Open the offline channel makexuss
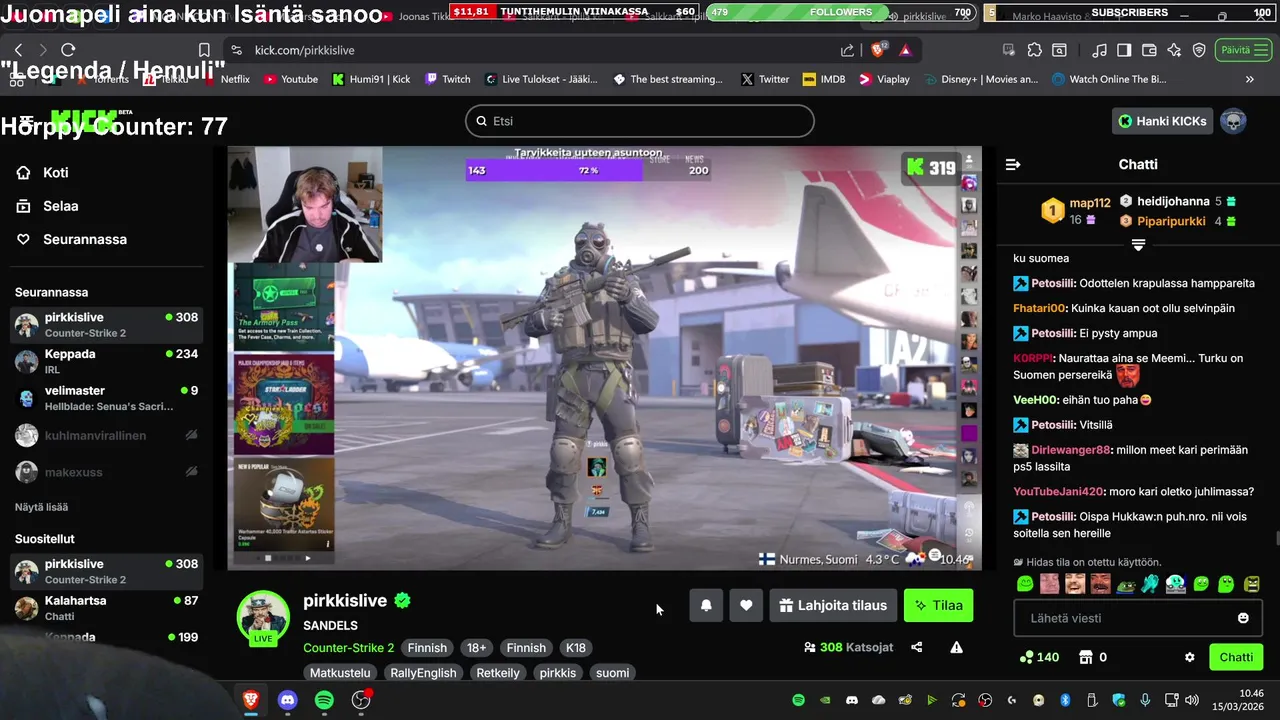The width and height of the screenshot is (1280, 720). coord(107,472)
